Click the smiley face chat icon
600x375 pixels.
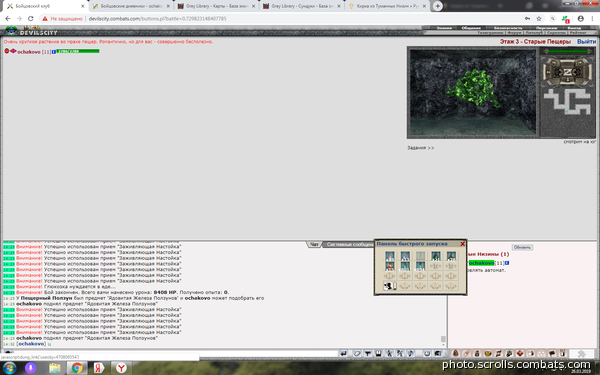click(427, 354)
